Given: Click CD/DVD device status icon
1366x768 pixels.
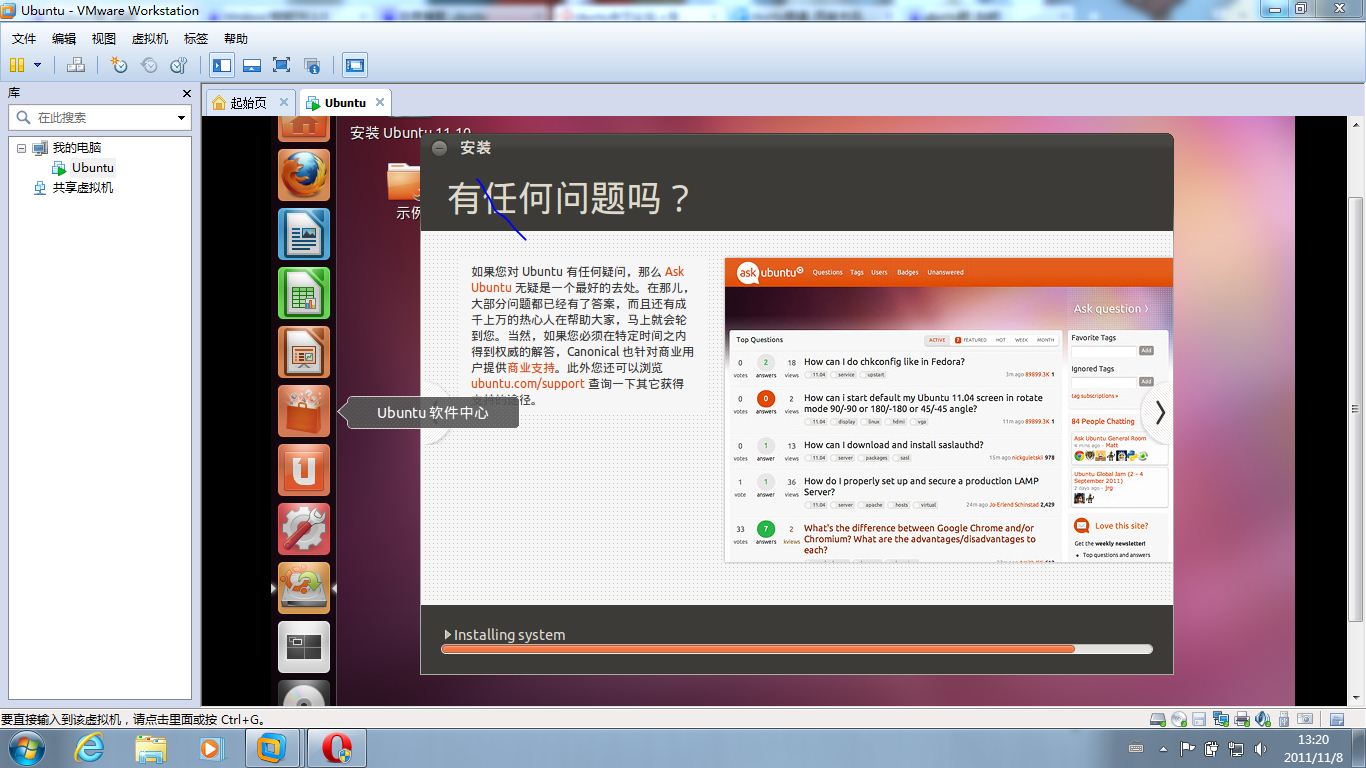Looking at the screenshot, I should coord(1178,719).
